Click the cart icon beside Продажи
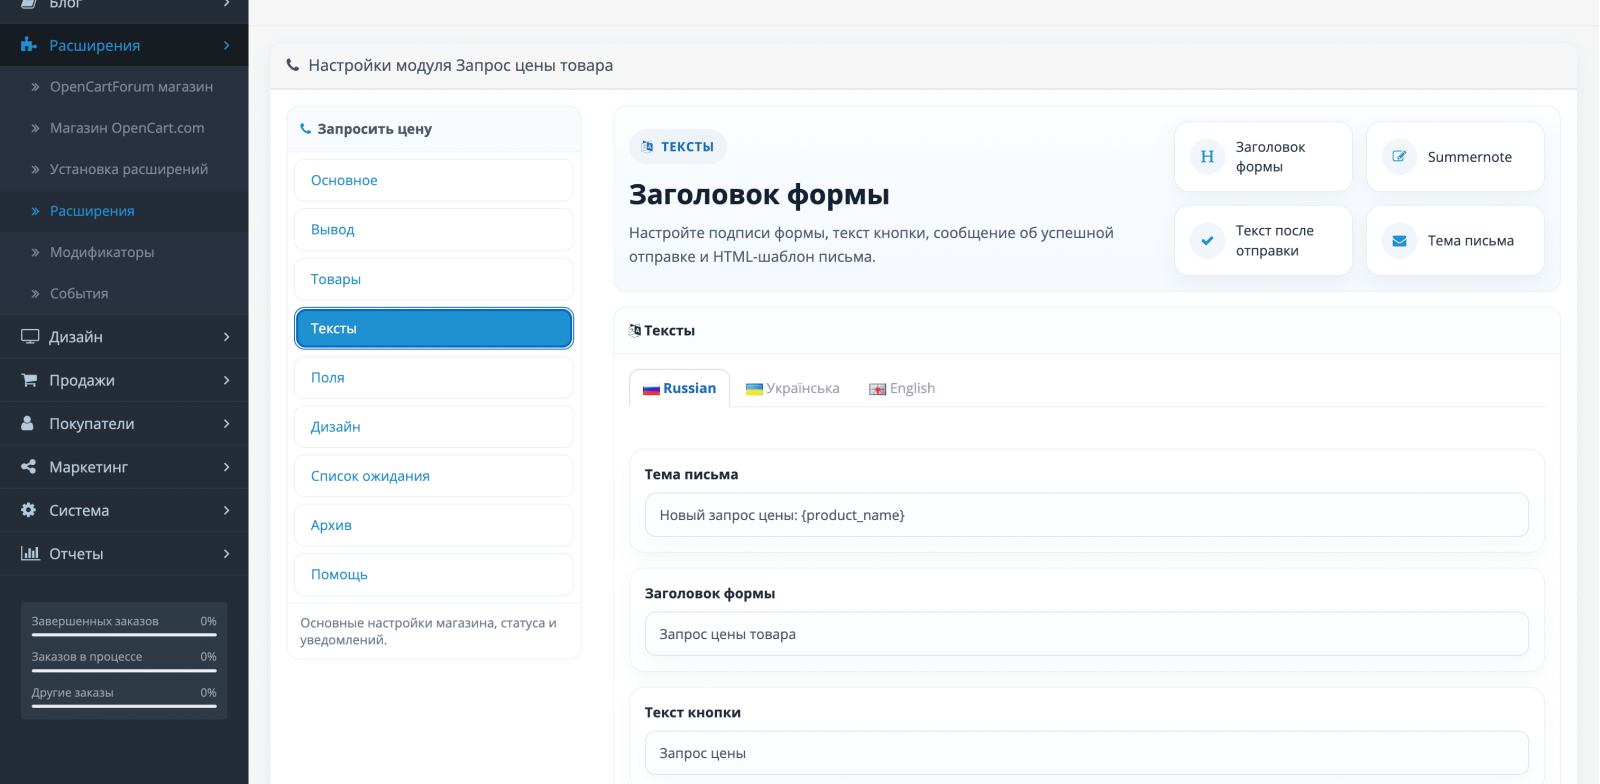Screen dimensions: 1600x784 [29, 380]
